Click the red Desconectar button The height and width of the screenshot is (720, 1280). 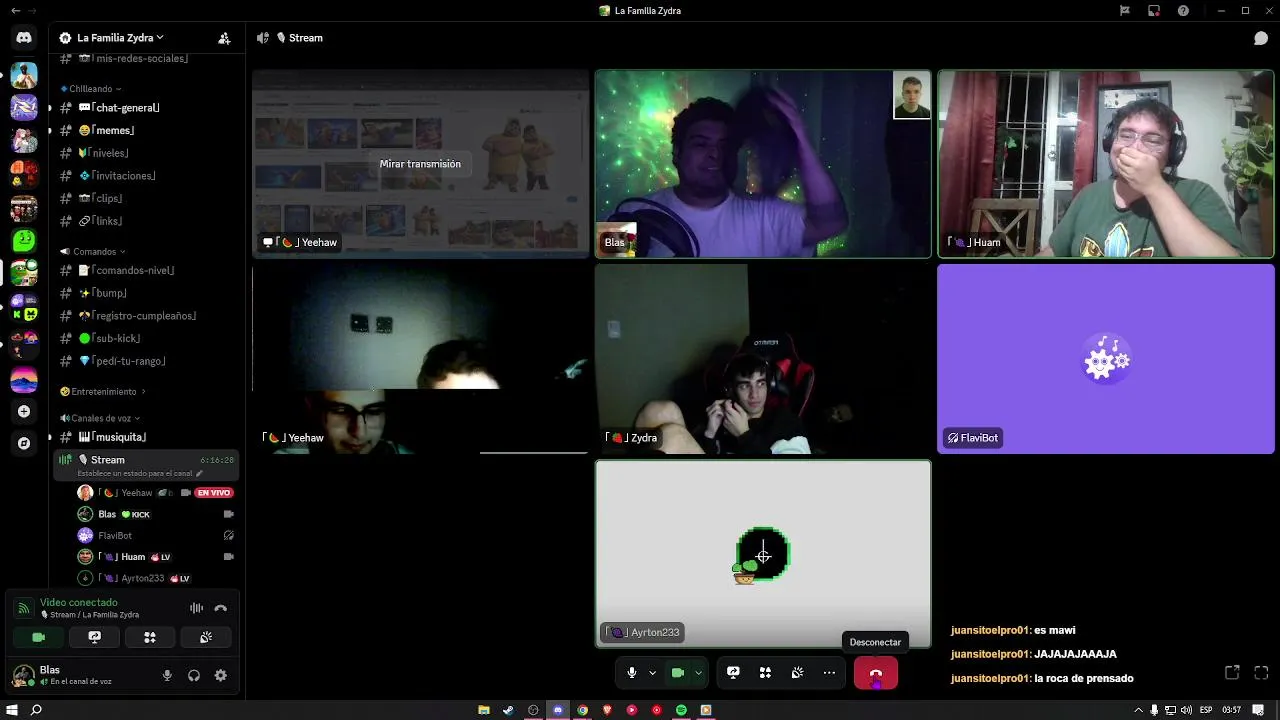coord(876,673)
